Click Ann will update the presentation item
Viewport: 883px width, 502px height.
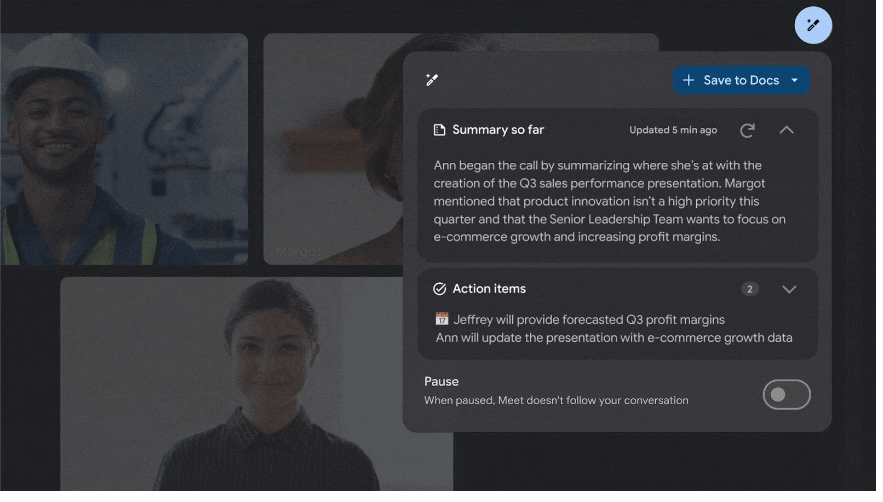click(614, 337)
